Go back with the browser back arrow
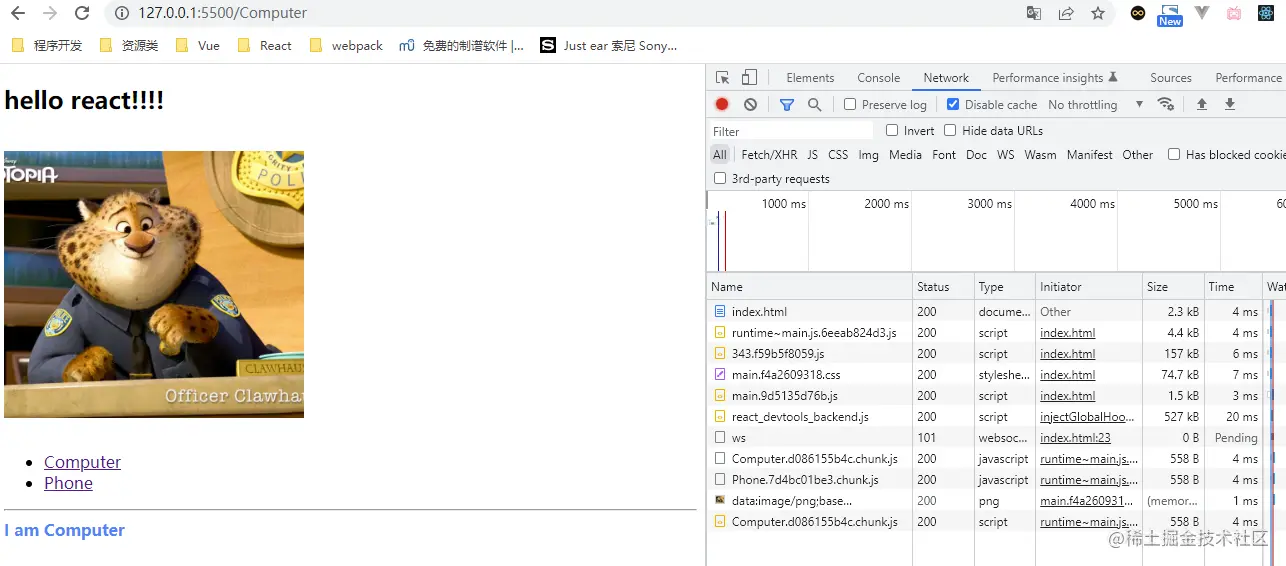This screenshot has height=566, width=1286. point(18,13)
